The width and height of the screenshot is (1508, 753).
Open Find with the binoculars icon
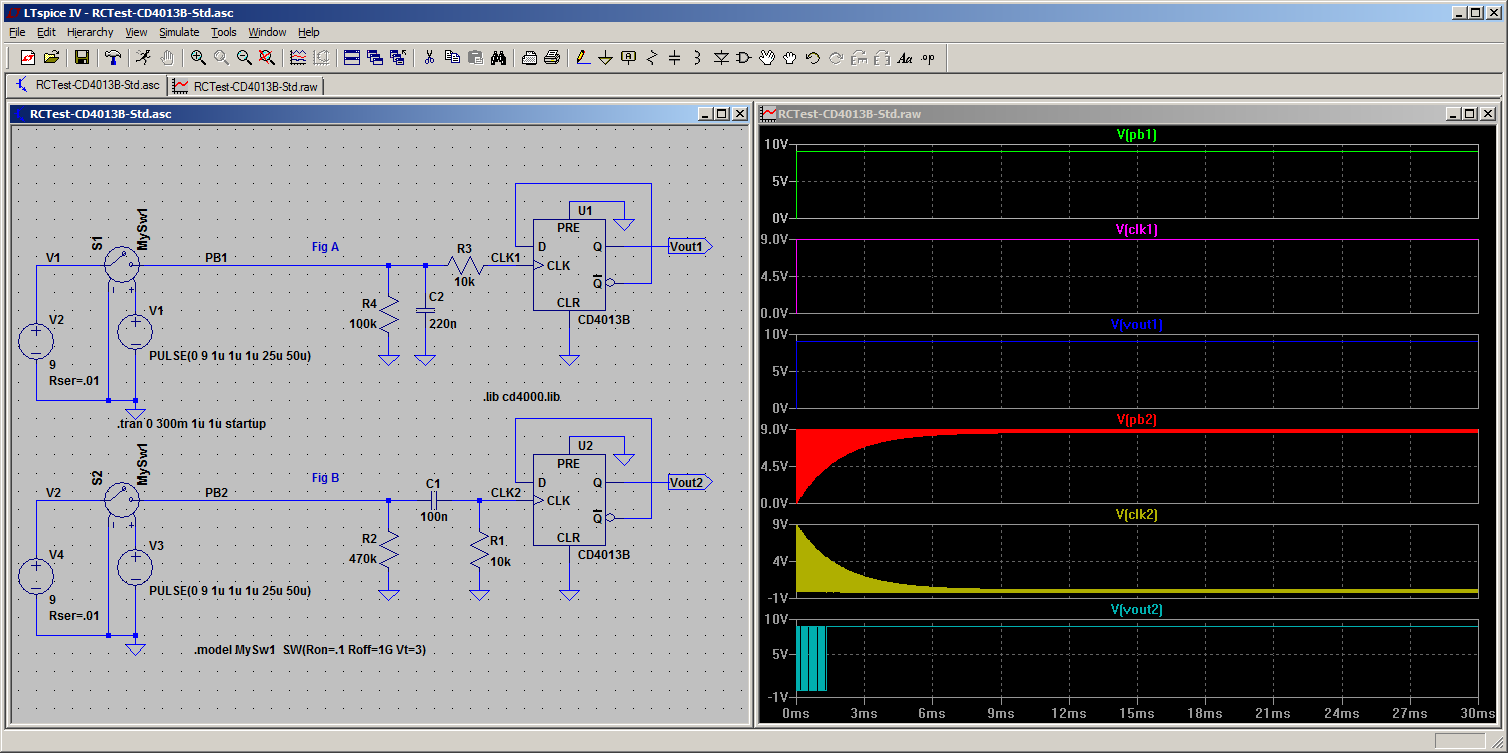(498, 58)
